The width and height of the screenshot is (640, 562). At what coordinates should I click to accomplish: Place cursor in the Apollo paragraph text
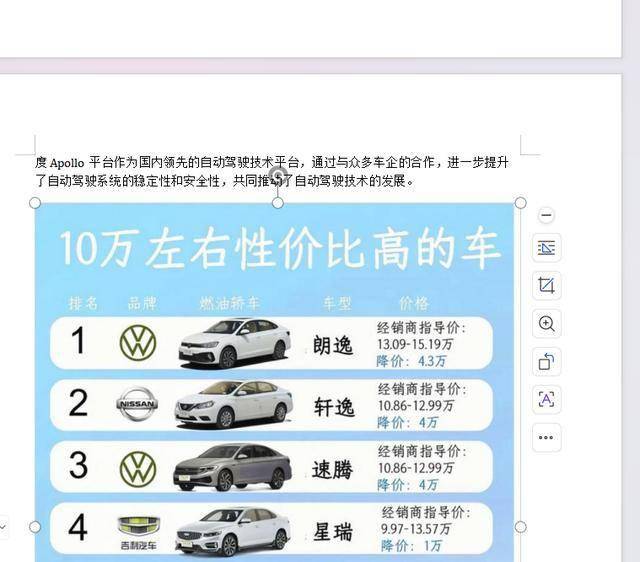(271, 171)
